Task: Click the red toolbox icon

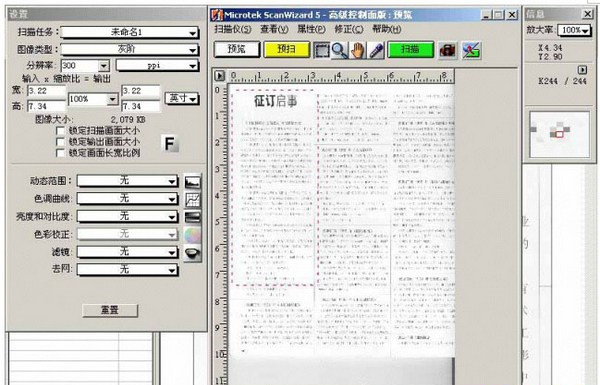Action: (448, 50)
